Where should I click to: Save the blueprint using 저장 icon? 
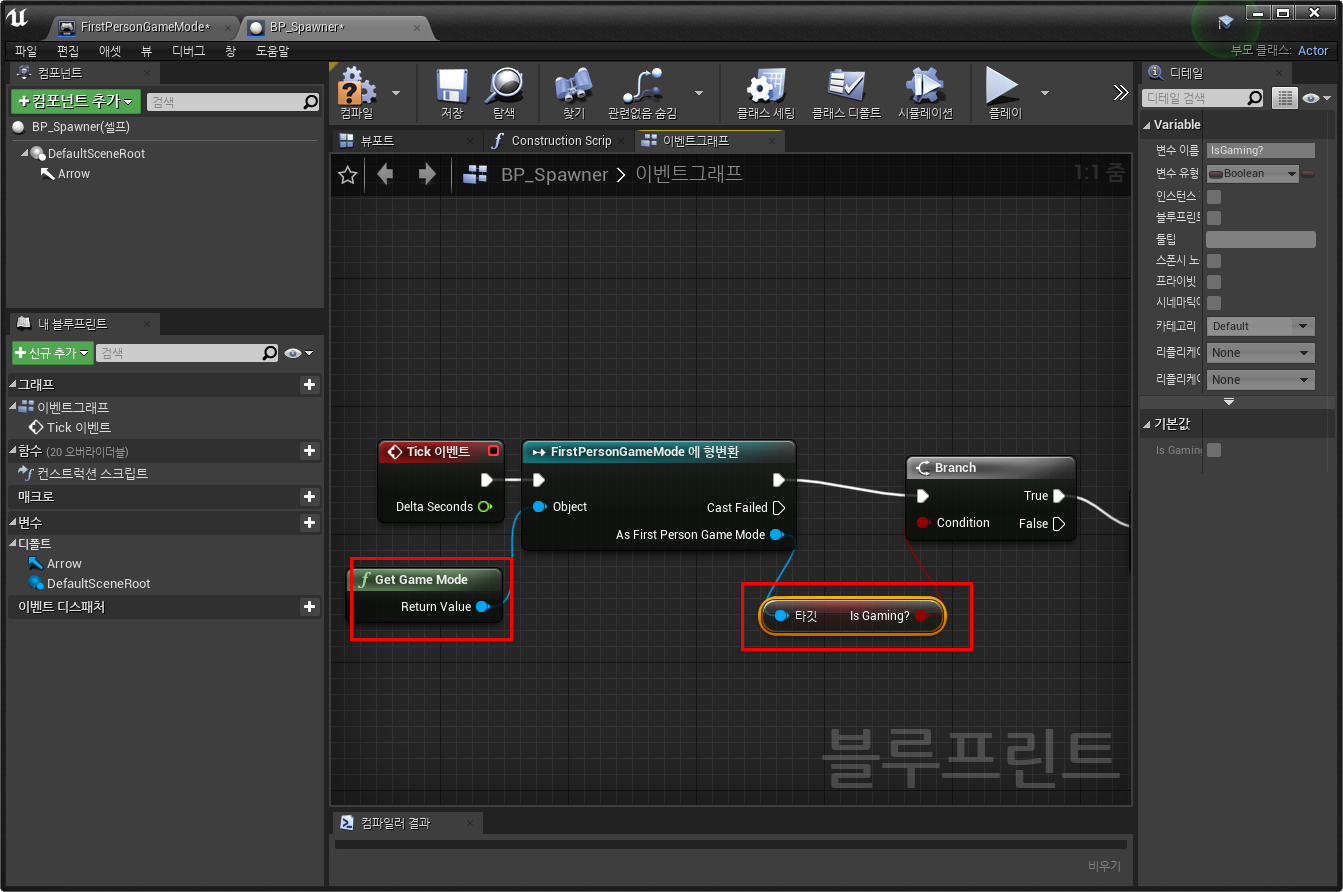tap(452, 92)
